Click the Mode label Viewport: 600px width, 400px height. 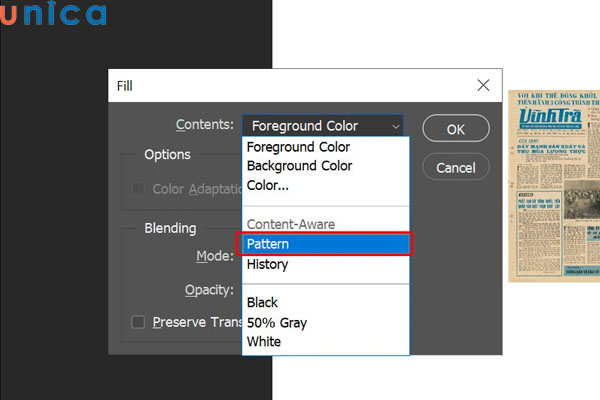pos(215,256)
